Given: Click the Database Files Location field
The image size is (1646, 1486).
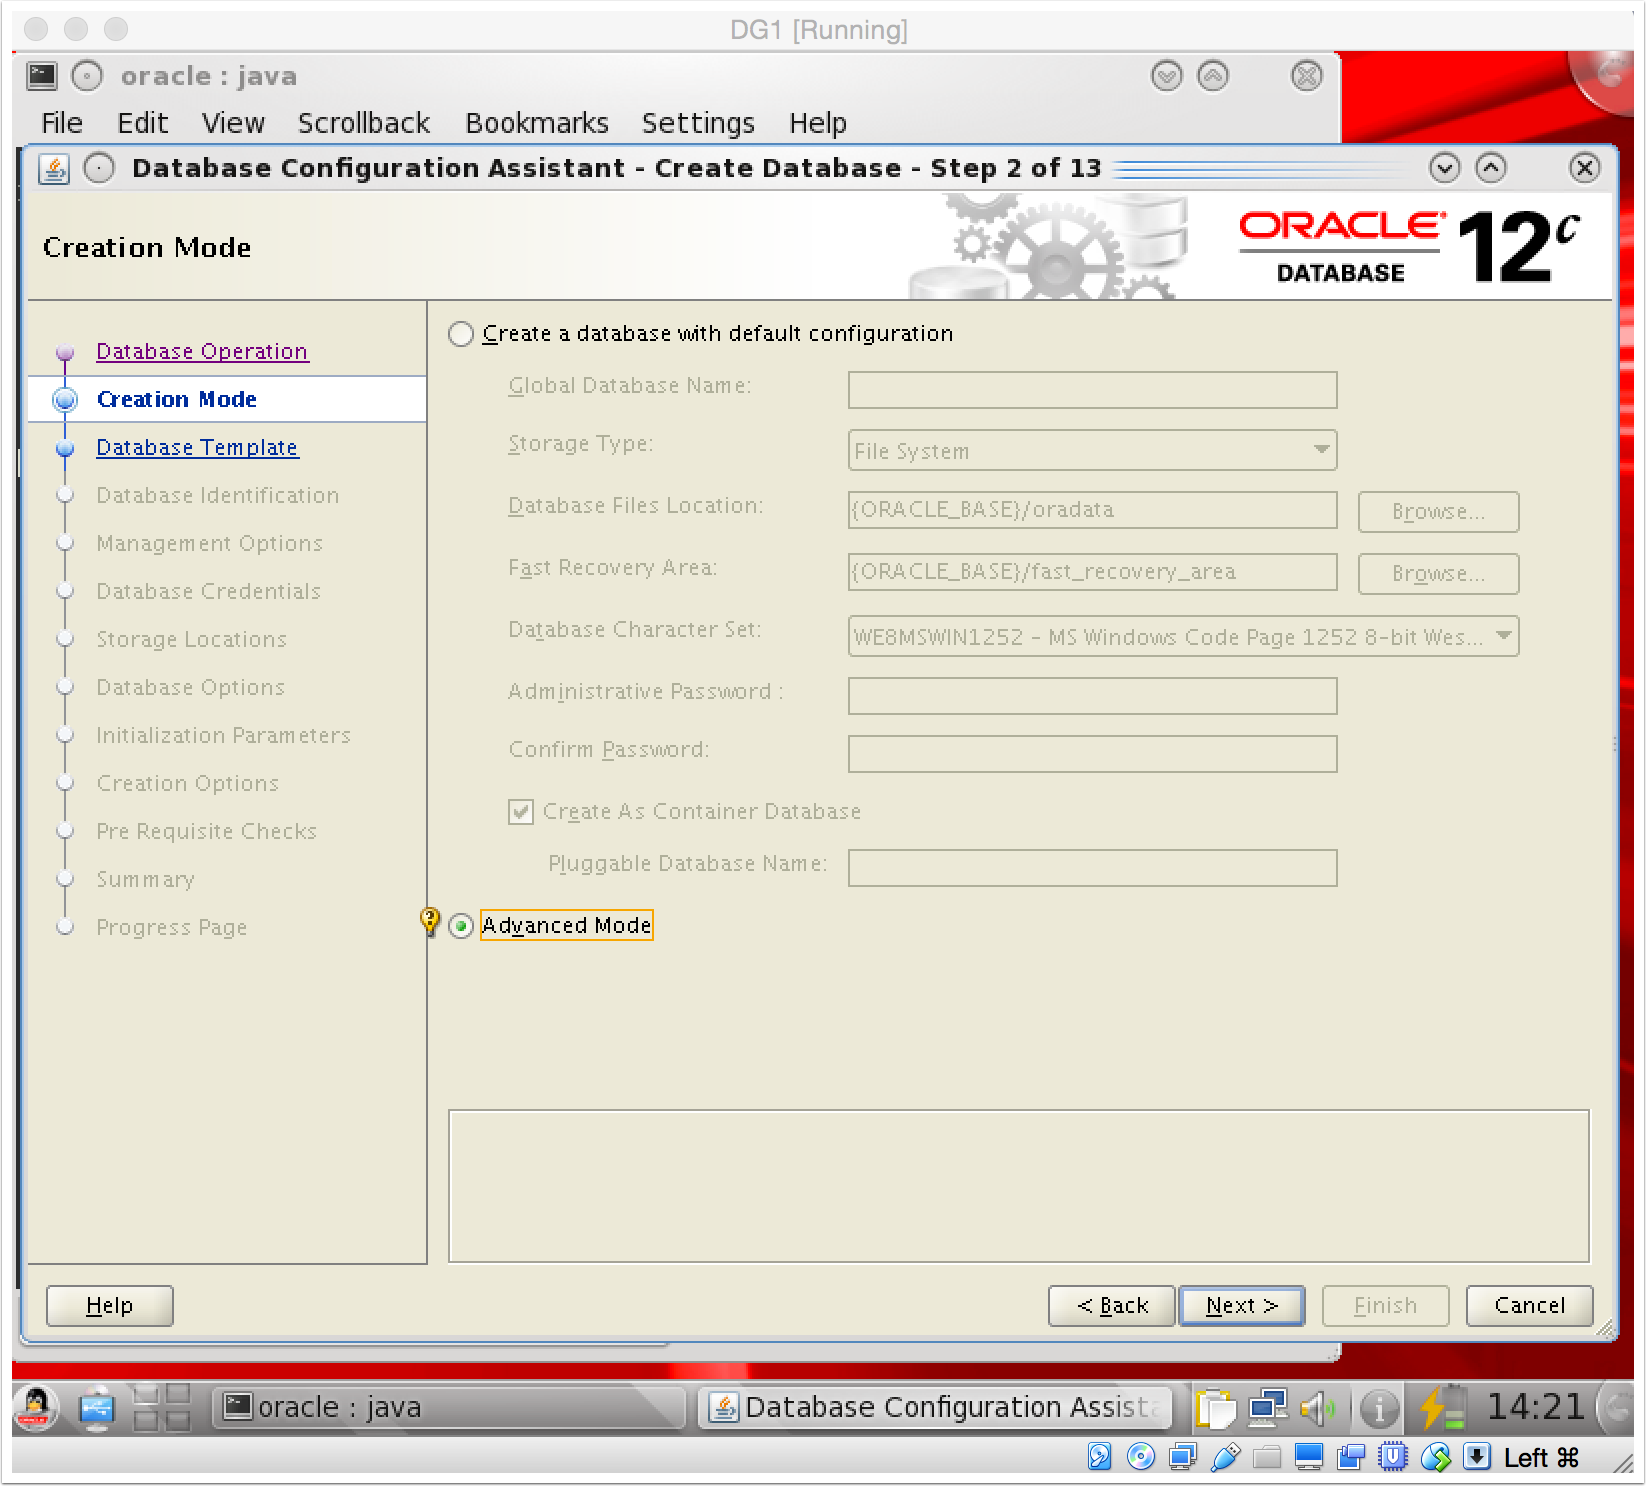Looking at the screenshot, I should [x=1092, y=510].
